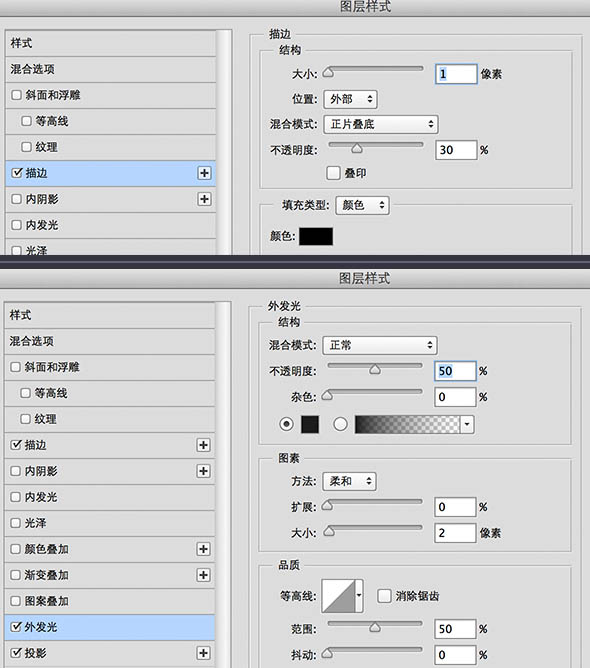The height and width of the screenshot is (668, 590).
Task: Click 扩展 percentage input field
Action: pyautogui.click(x=455, y=507)
